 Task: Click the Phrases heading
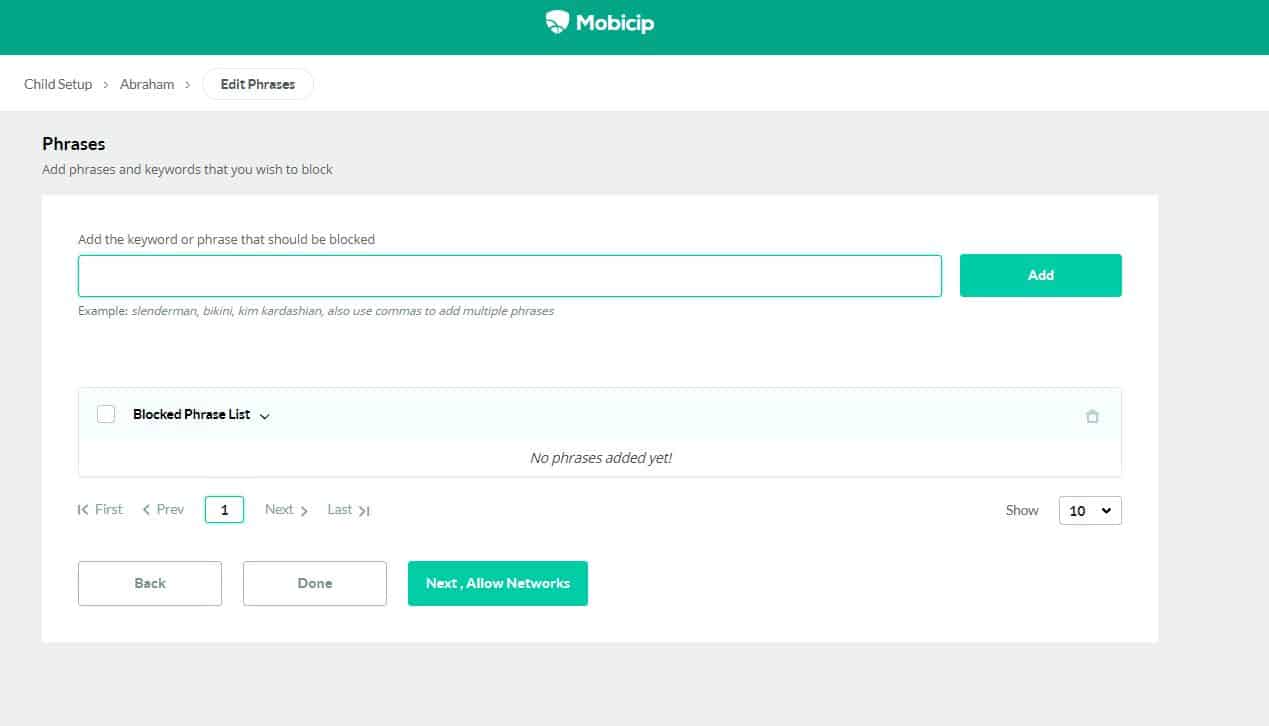pyautogui.click(x=74, y=144)
